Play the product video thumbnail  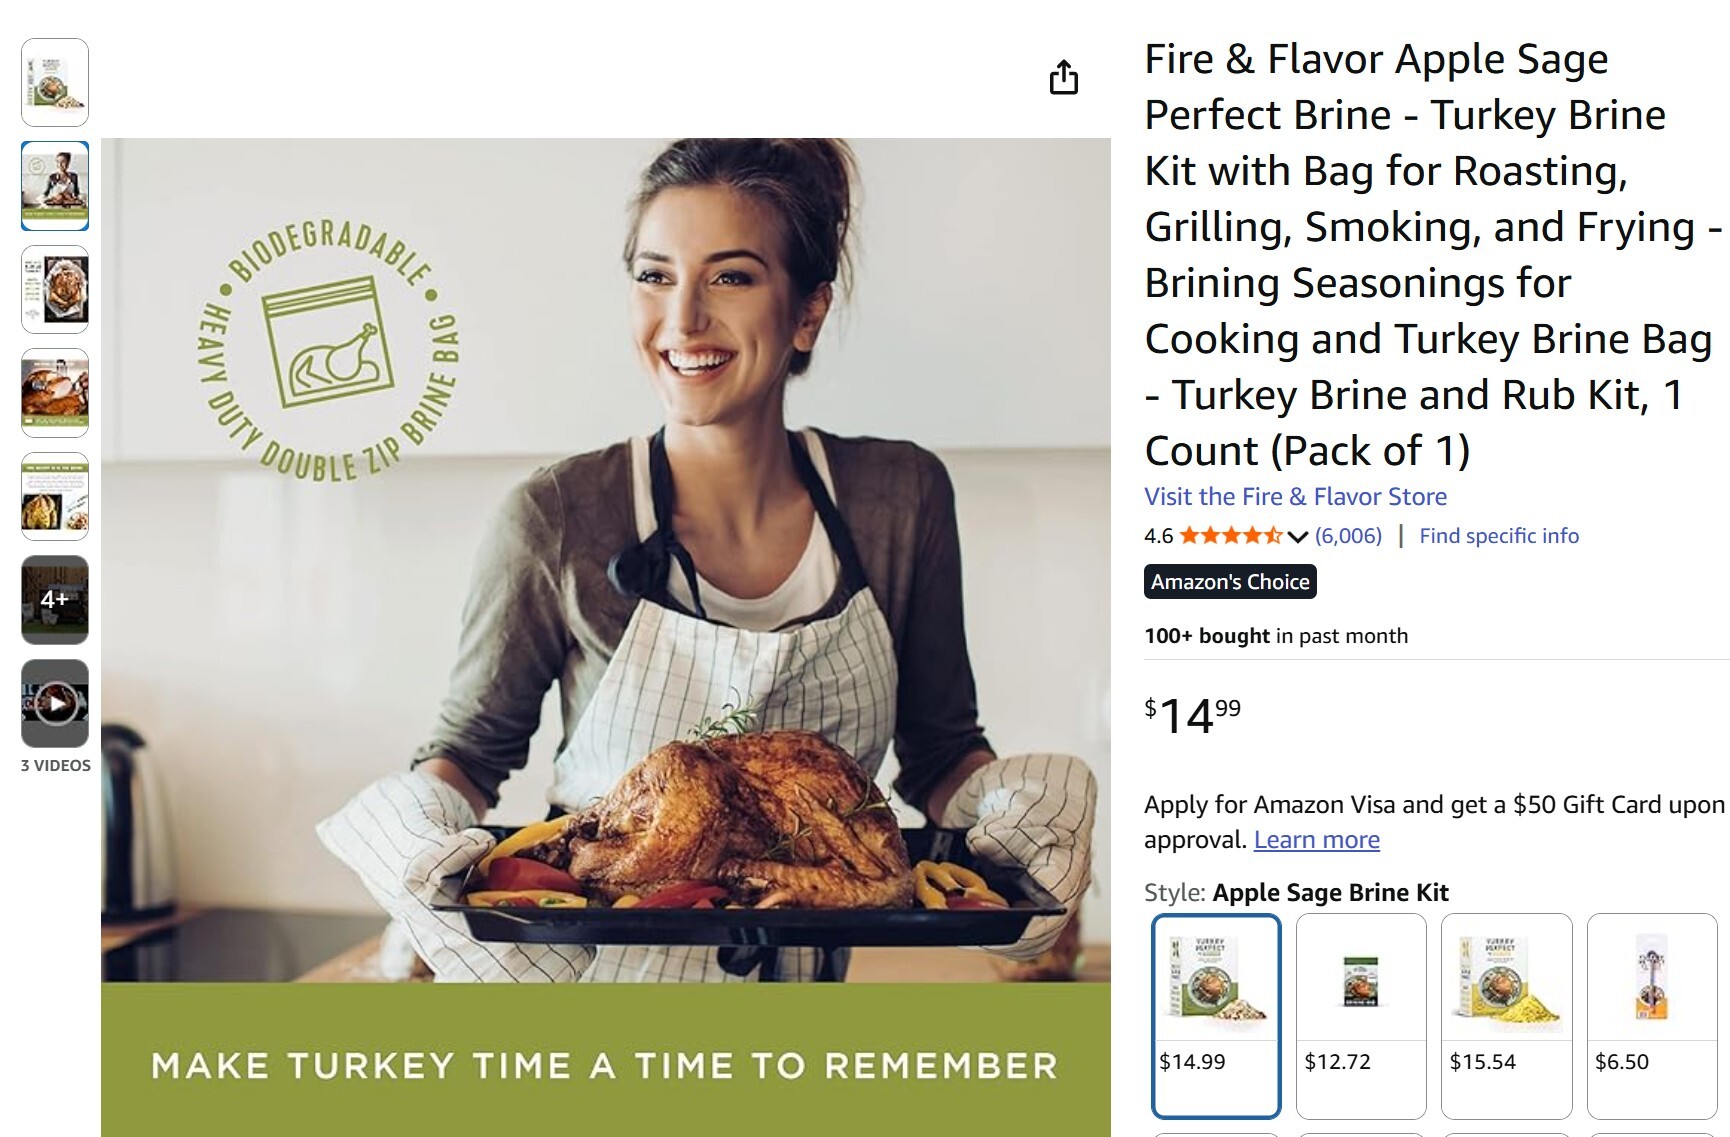[55, 703]
